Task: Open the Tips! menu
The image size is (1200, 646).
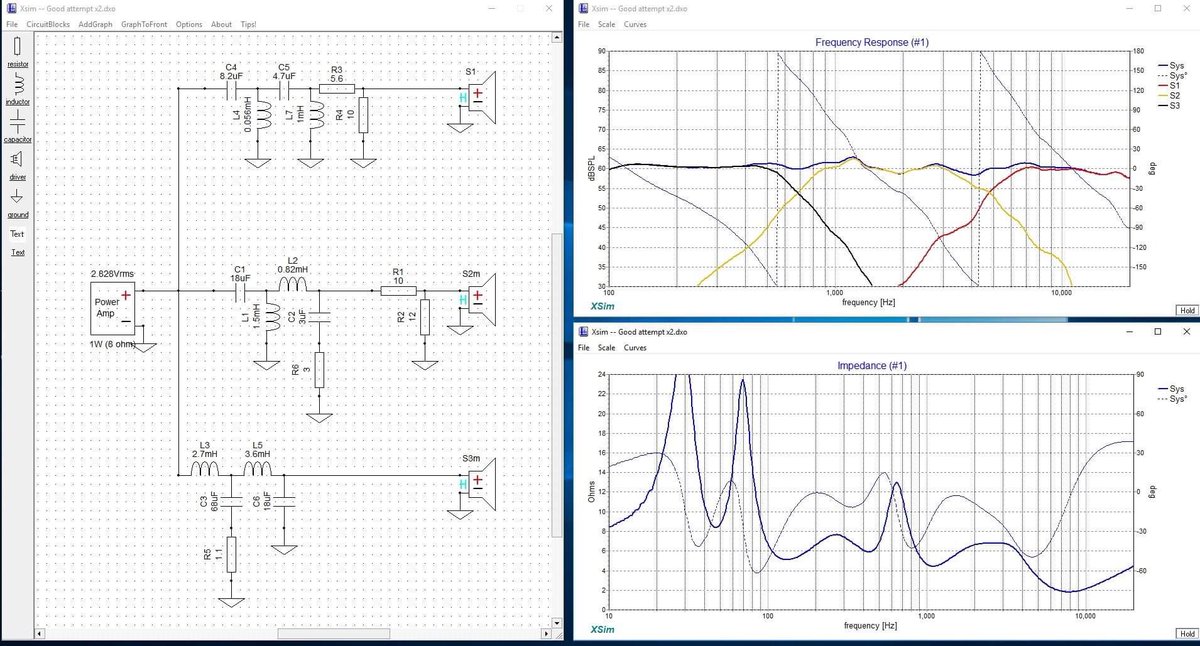Action: point(248,24)
